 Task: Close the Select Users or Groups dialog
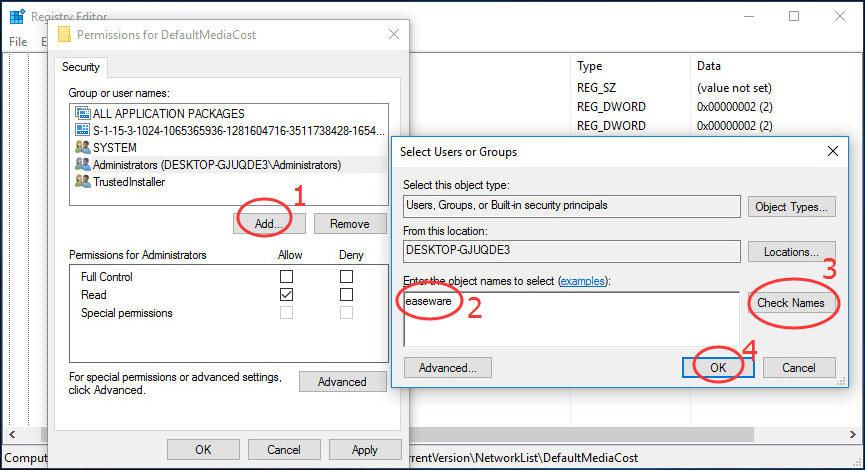[833, 151]
